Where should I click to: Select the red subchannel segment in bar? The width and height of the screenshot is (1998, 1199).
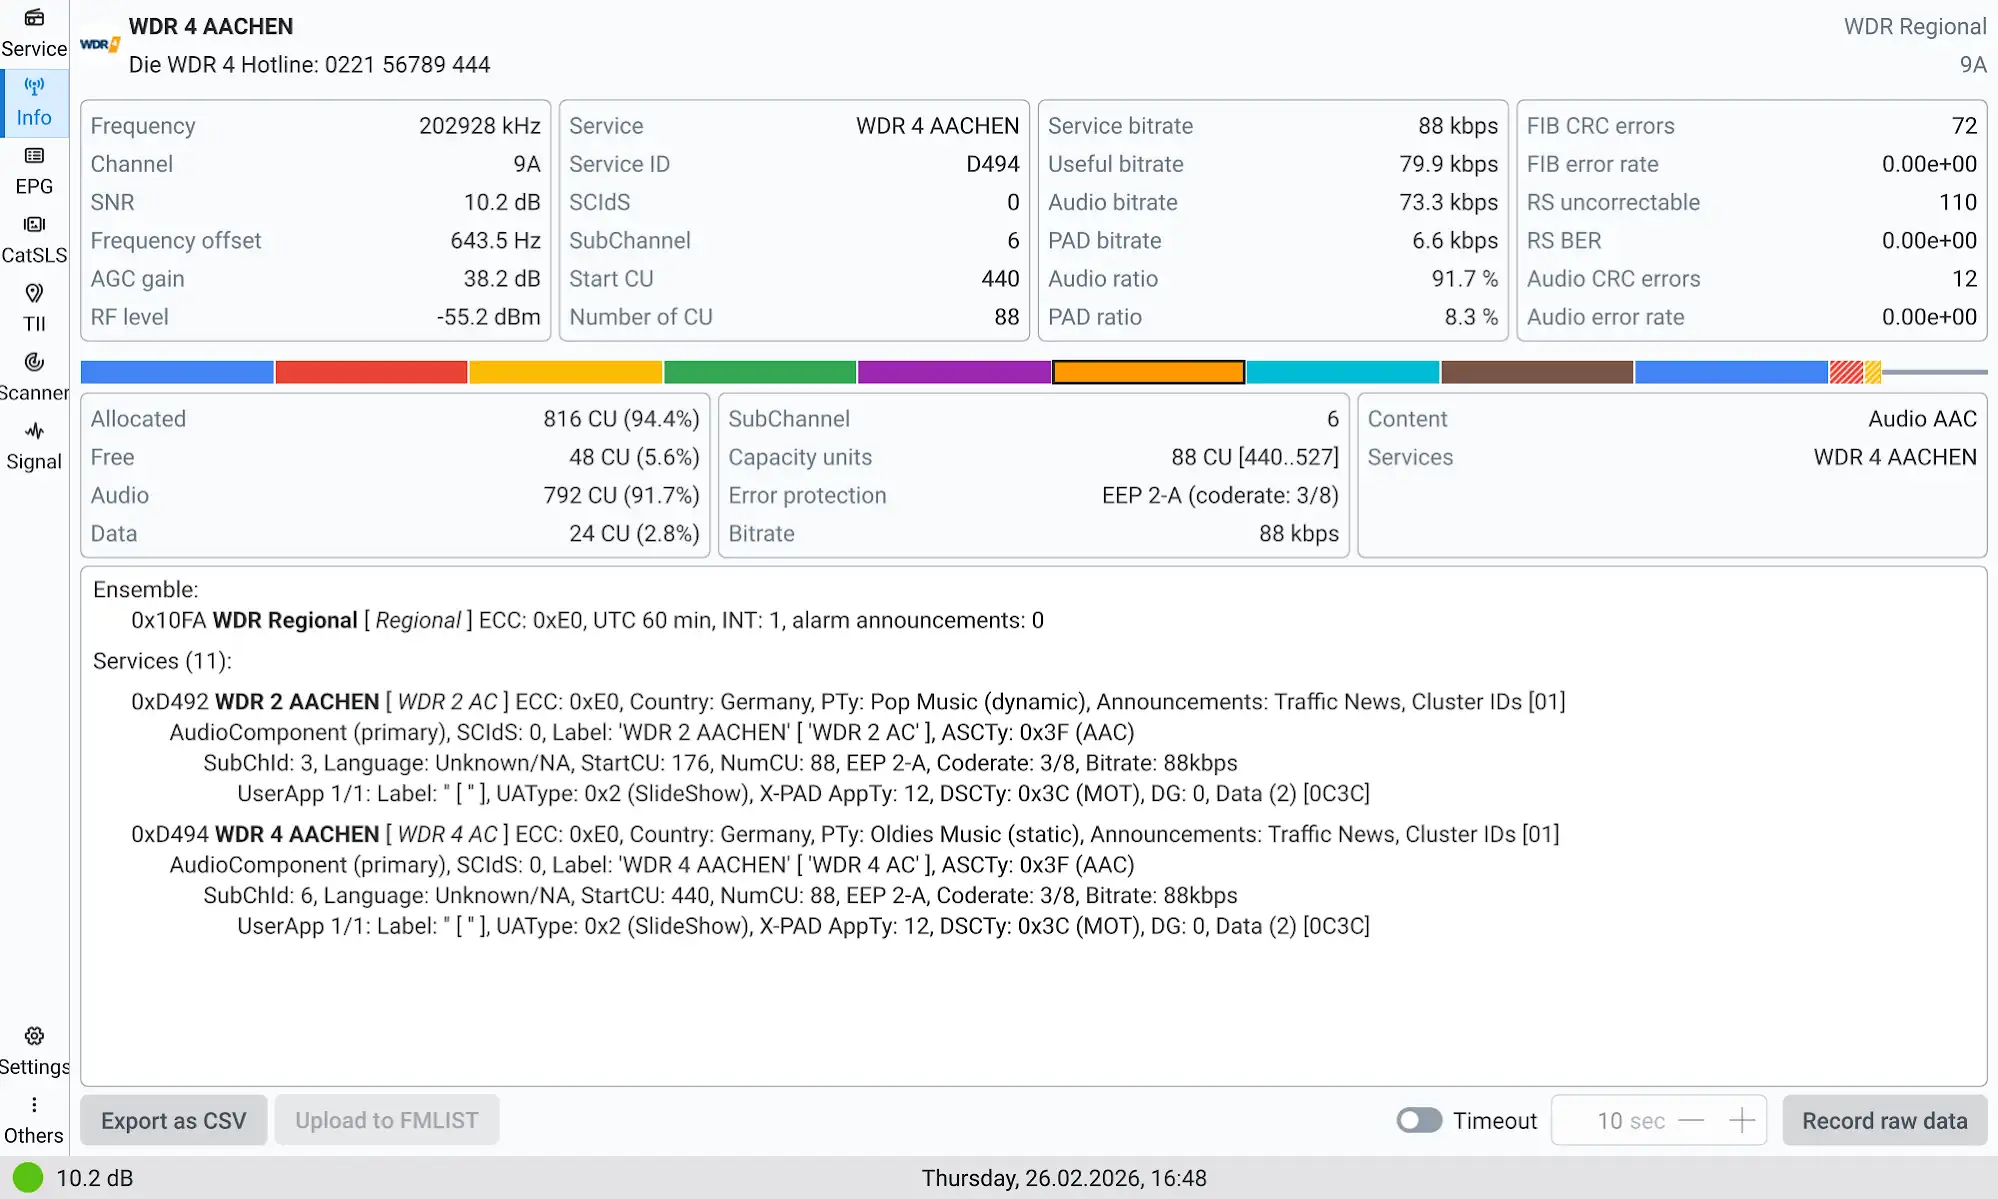click(371, 372)
